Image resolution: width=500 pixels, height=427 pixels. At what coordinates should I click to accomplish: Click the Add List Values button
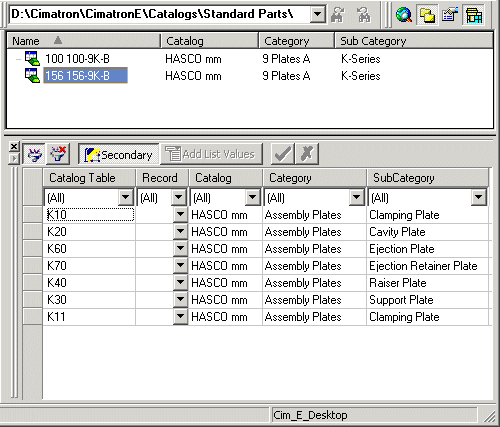click(x=211, y=154)
